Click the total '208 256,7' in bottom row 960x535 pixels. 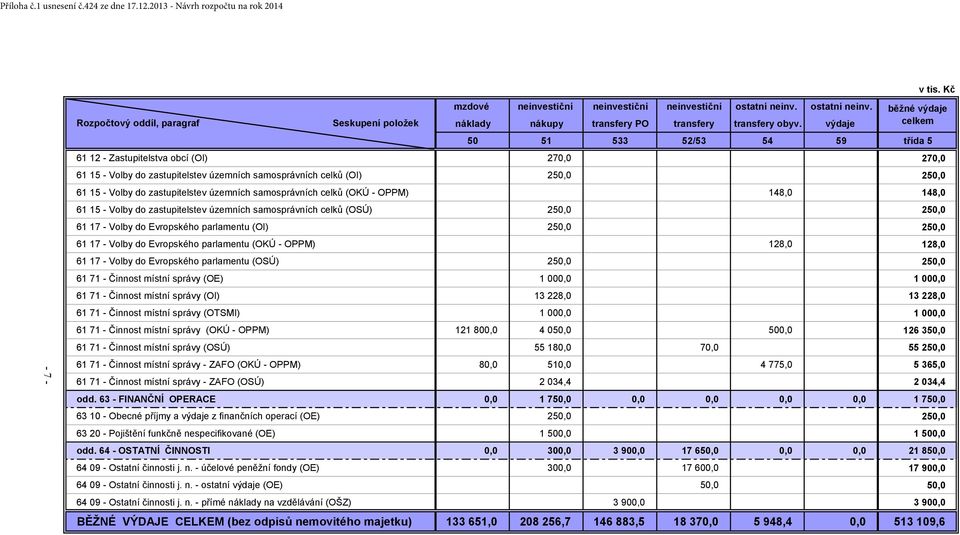point(545,522)
